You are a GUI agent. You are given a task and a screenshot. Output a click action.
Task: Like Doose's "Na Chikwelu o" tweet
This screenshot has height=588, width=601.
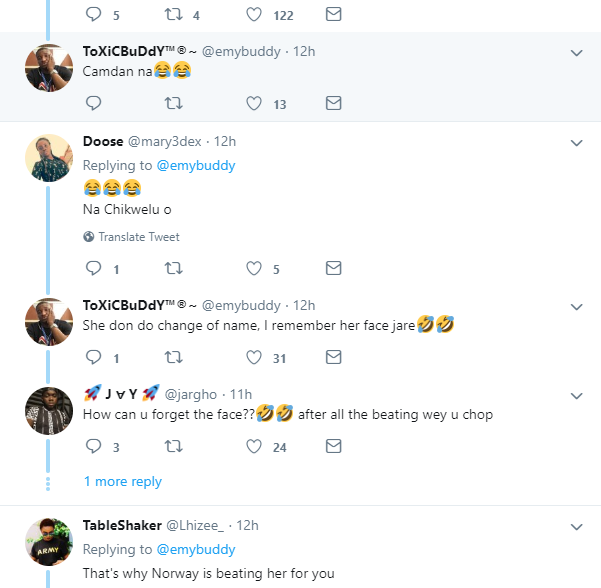pyautogui.click(x=254, y=268)
